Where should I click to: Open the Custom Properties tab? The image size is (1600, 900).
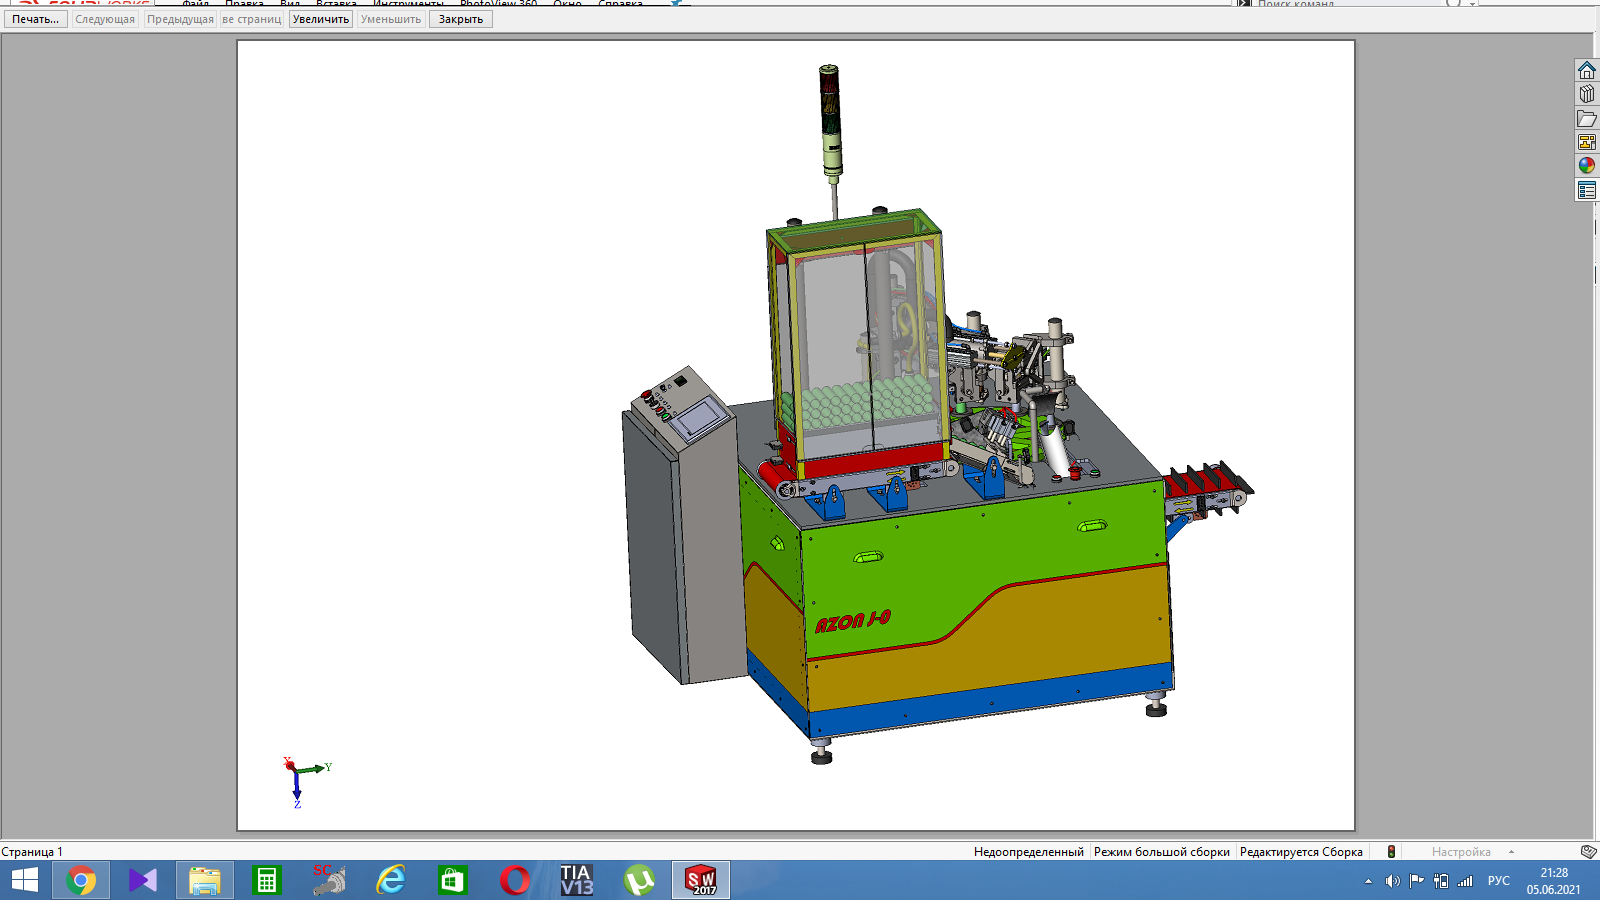tap(1586, 190)
